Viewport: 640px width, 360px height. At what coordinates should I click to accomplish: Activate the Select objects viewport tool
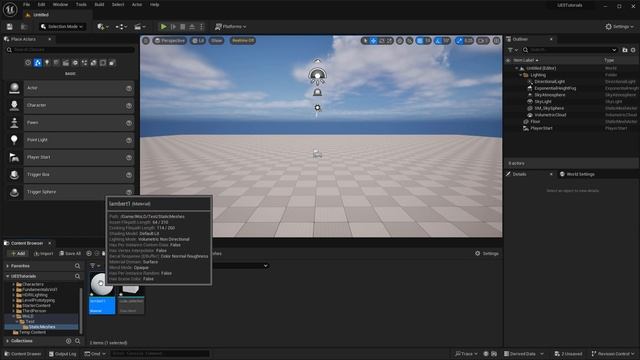coord(365,40)
